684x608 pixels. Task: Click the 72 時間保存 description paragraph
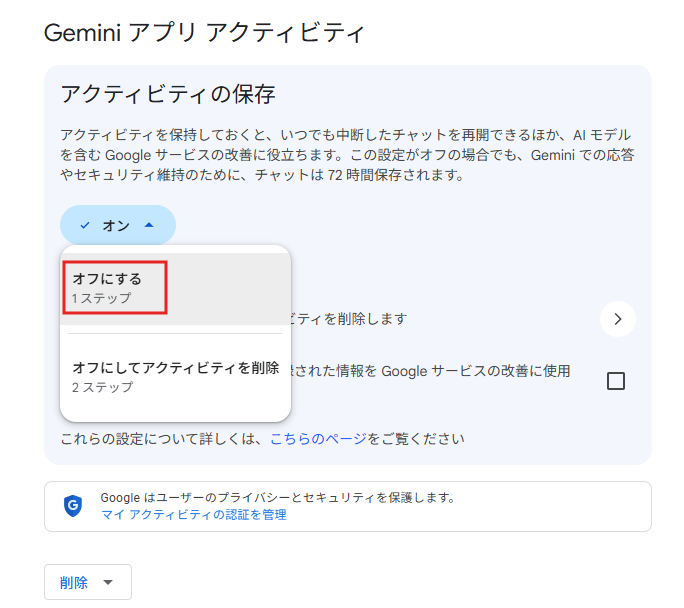point(345,155)
